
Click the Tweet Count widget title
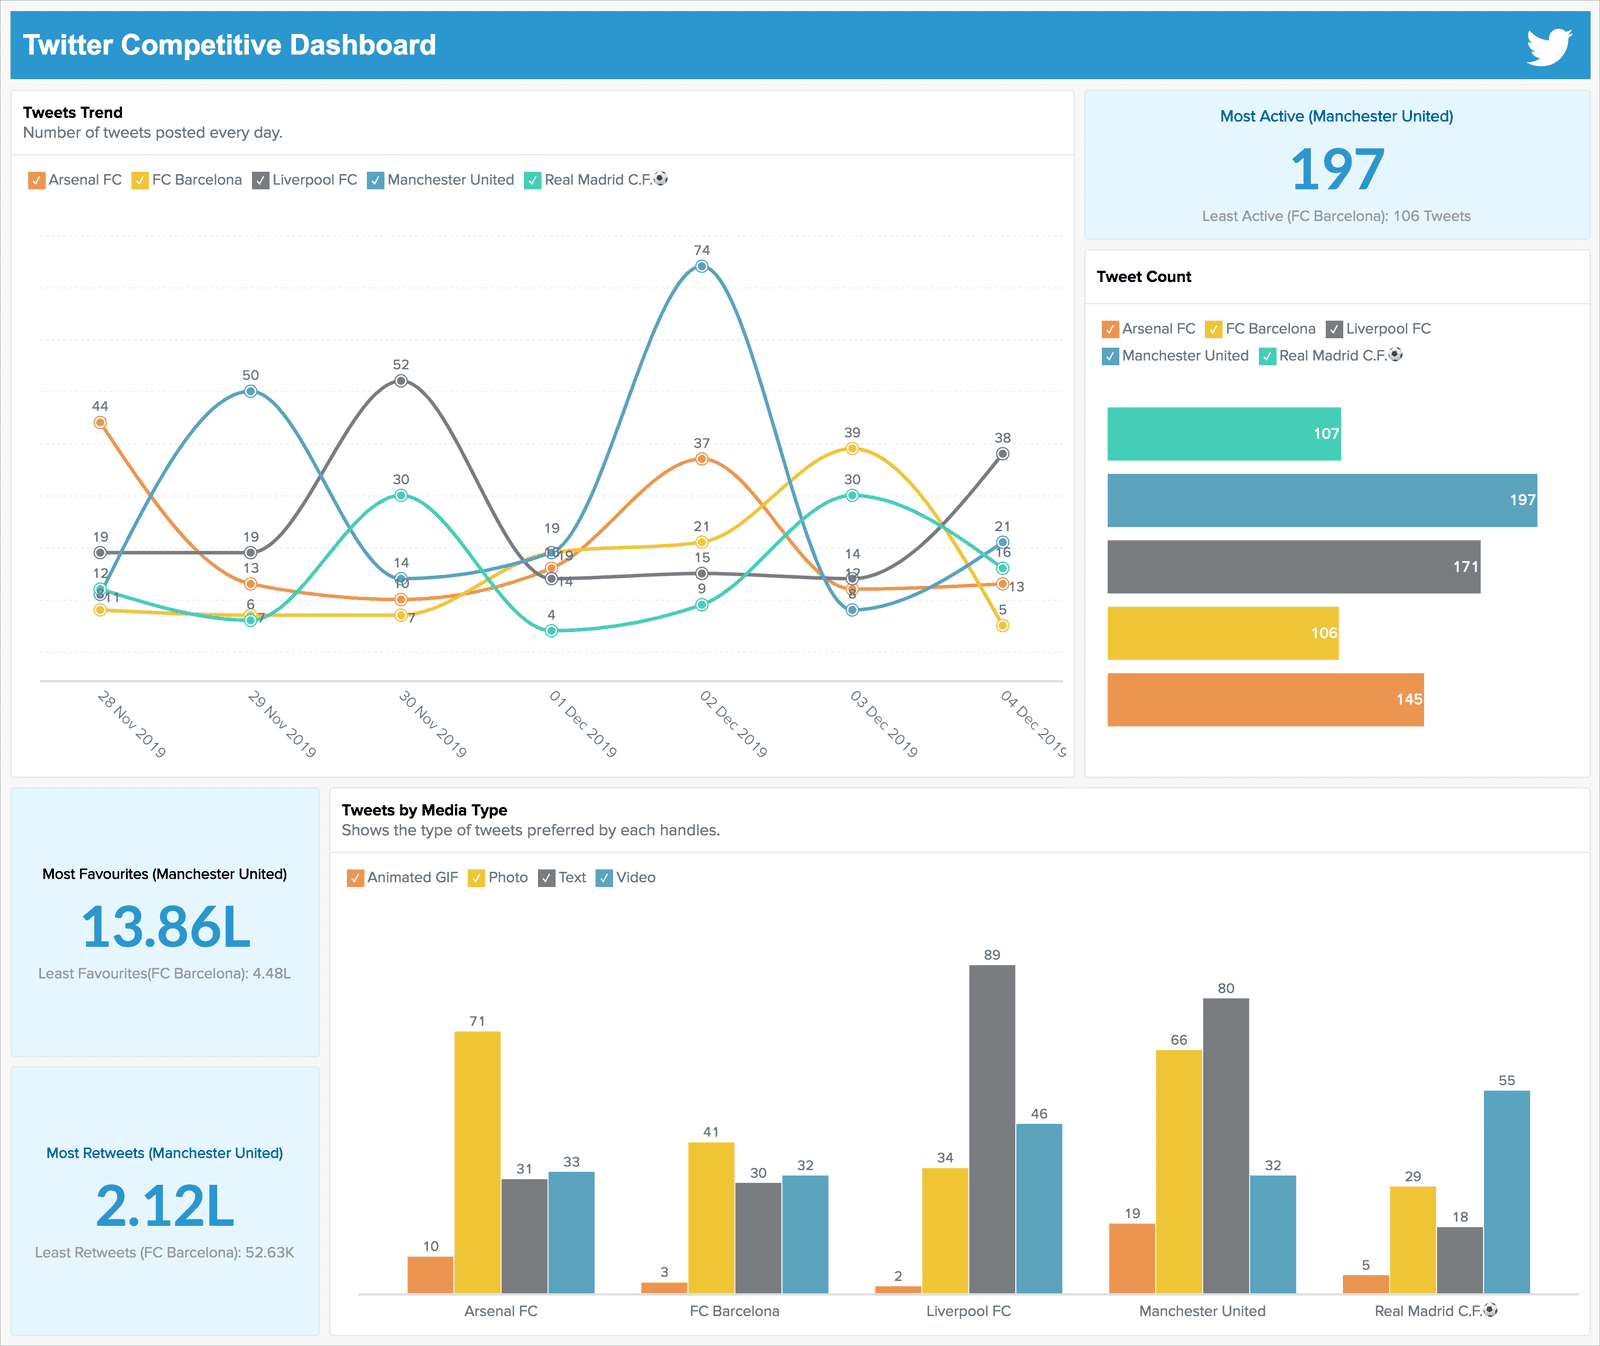tap(1144, 277)
